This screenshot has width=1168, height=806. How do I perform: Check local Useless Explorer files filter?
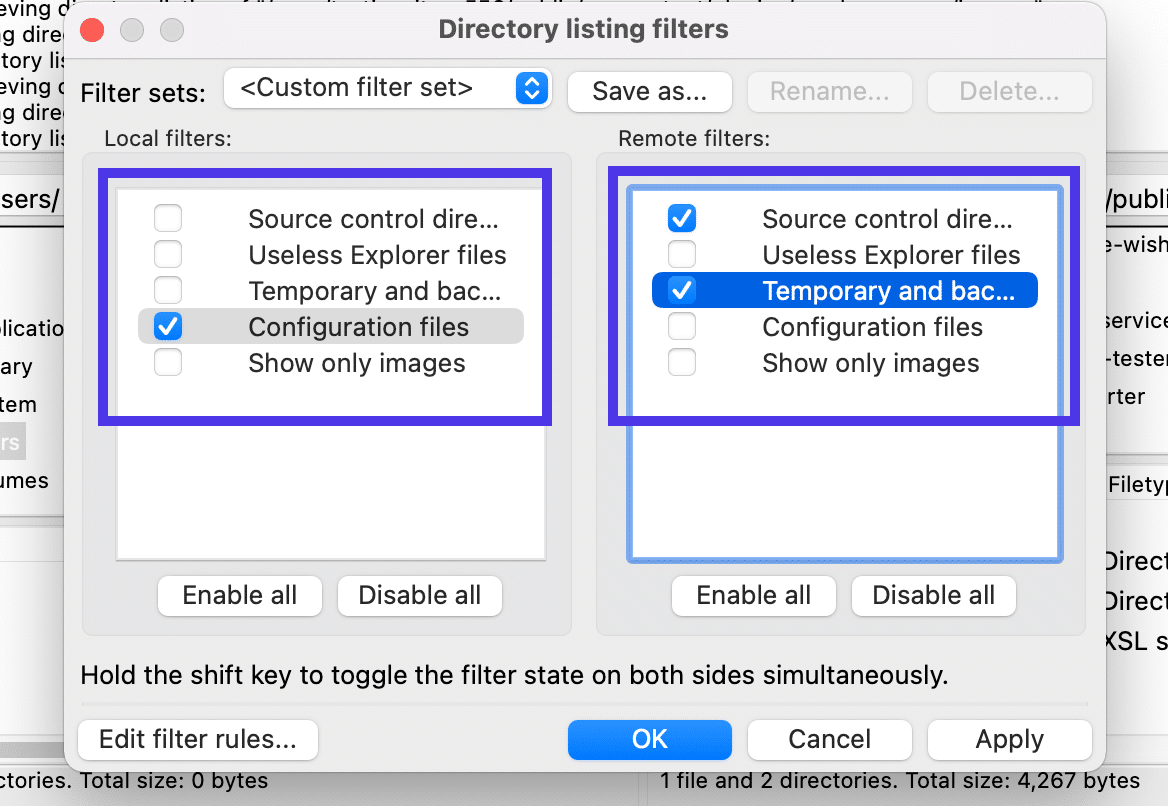coord(168,255)
